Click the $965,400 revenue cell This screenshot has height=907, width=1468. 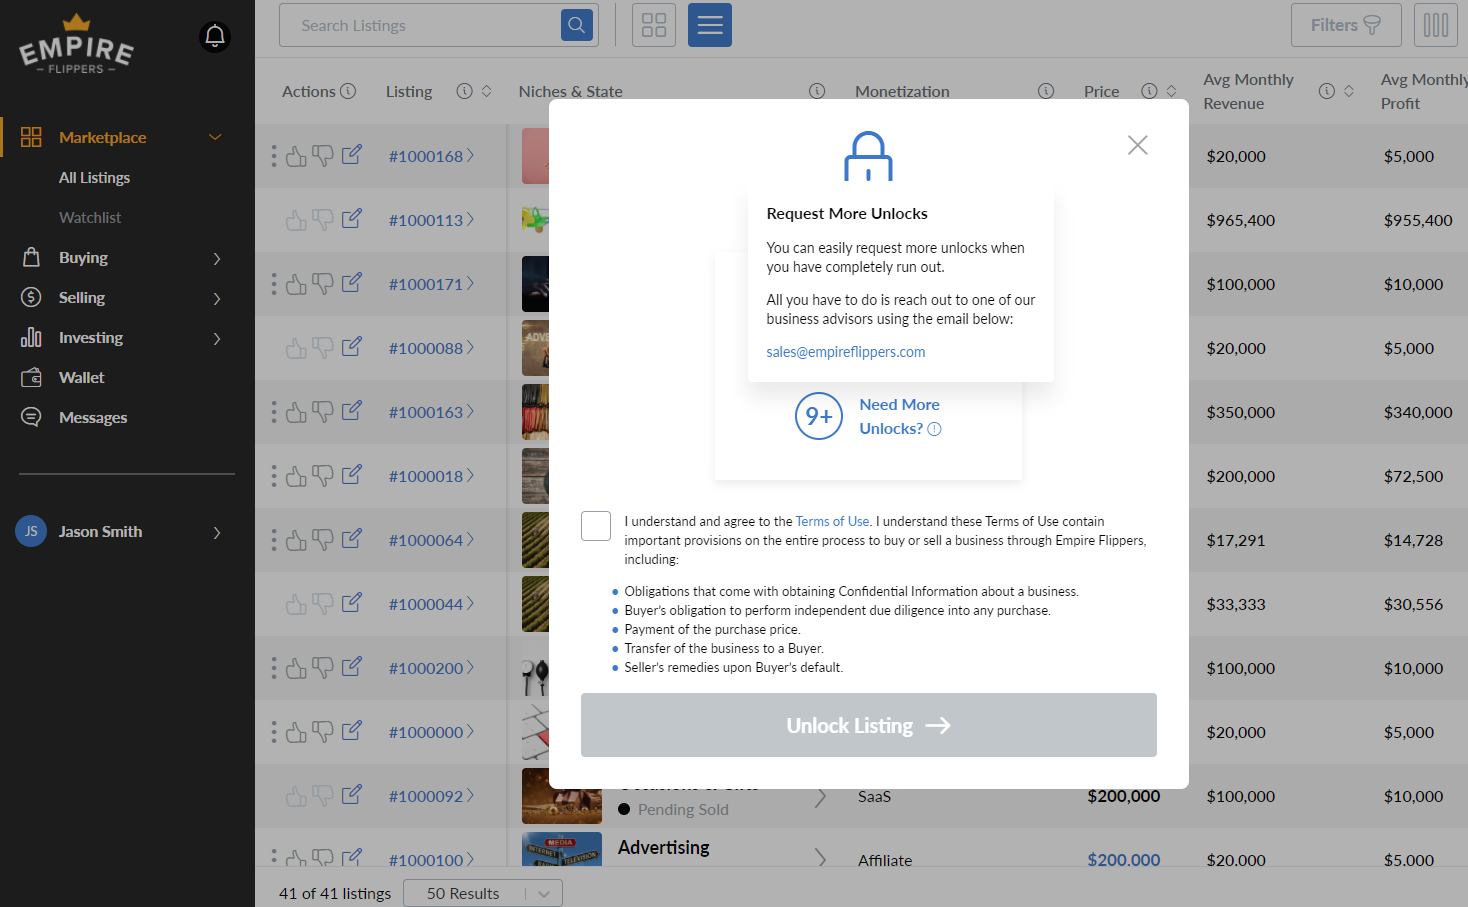(x=1240, y=220)
